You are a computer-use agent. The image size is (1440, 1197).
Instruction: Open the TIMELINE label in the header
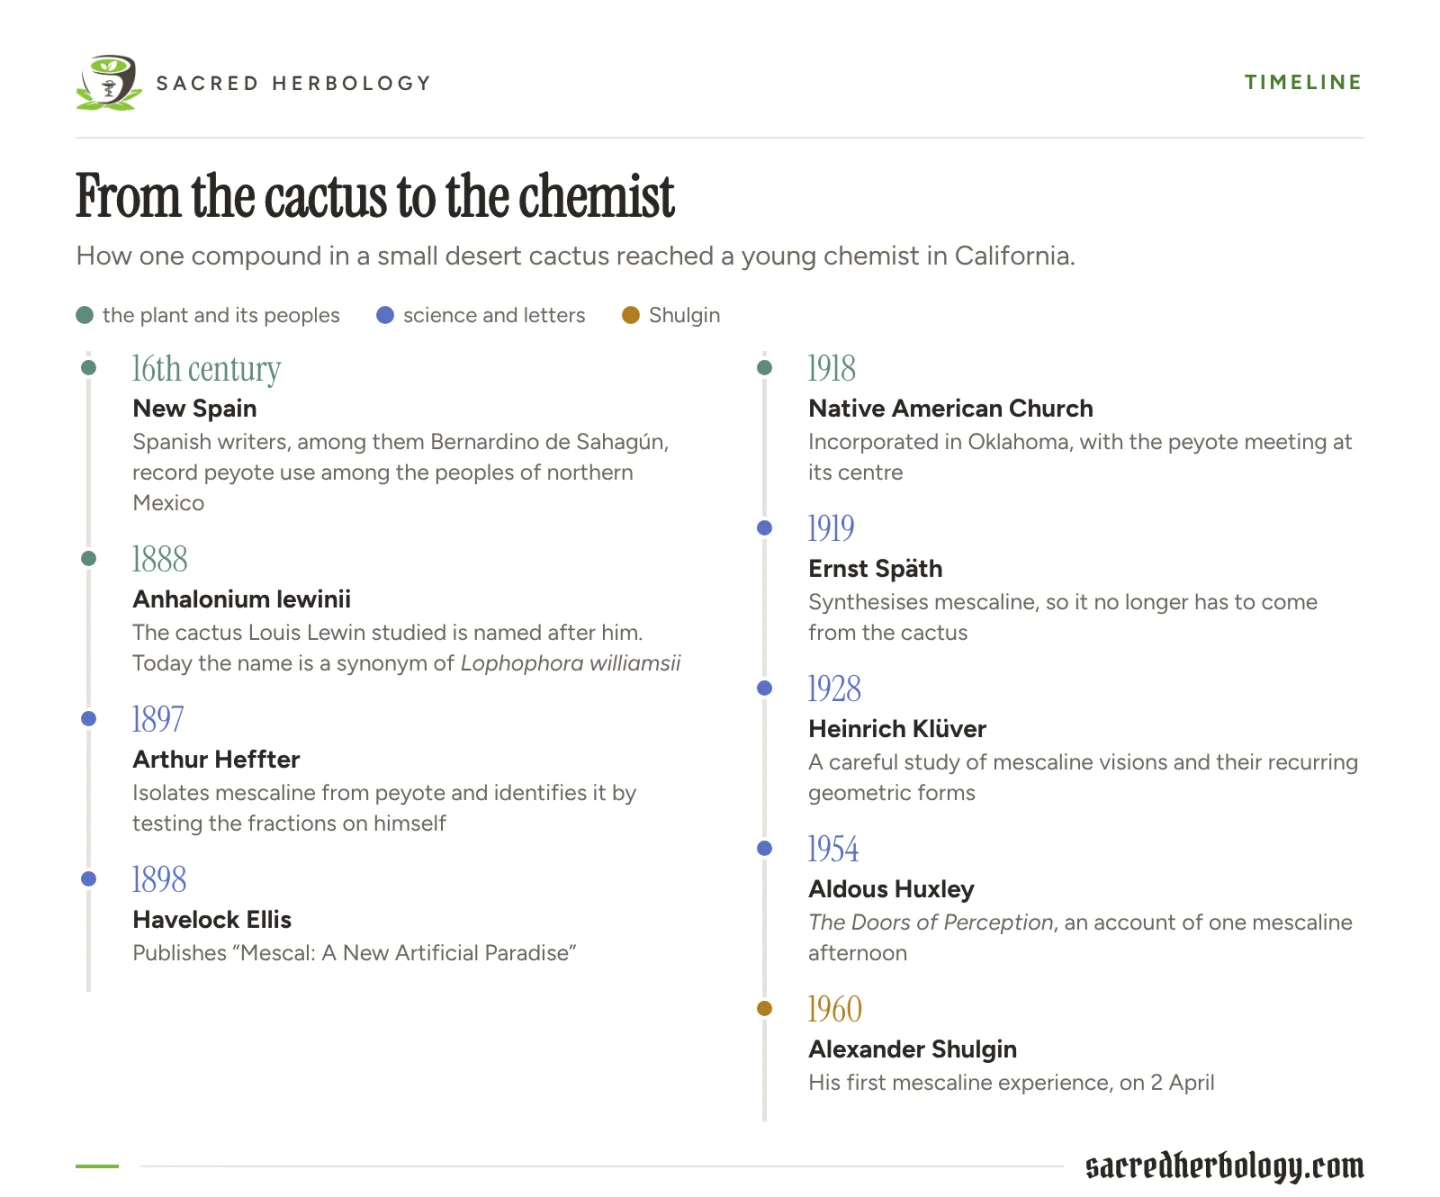1303,82
